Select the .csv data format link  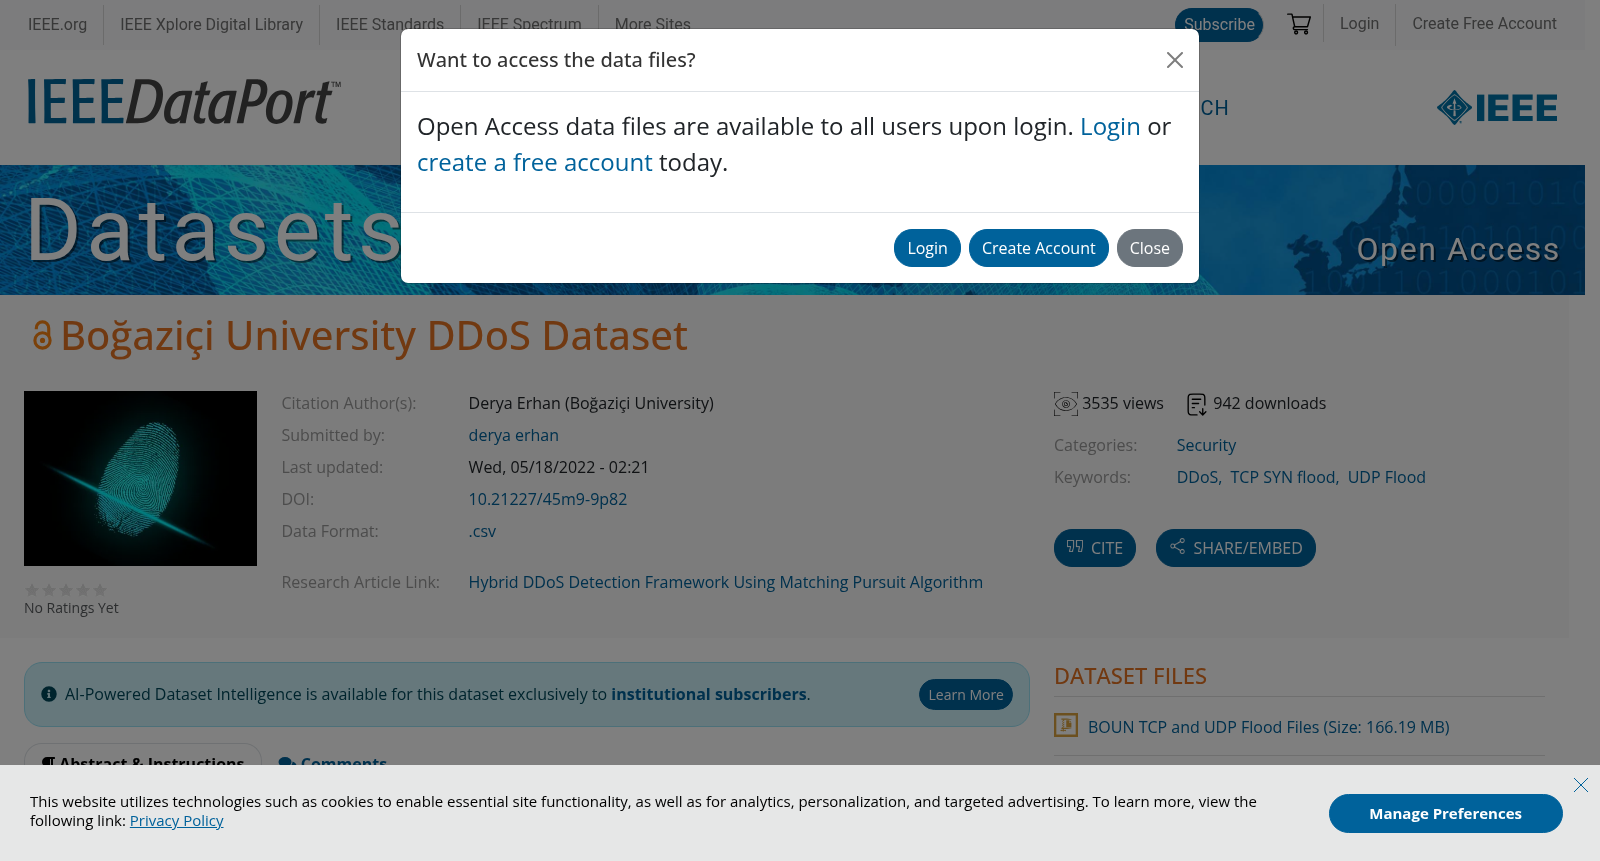tap(482, 531)
